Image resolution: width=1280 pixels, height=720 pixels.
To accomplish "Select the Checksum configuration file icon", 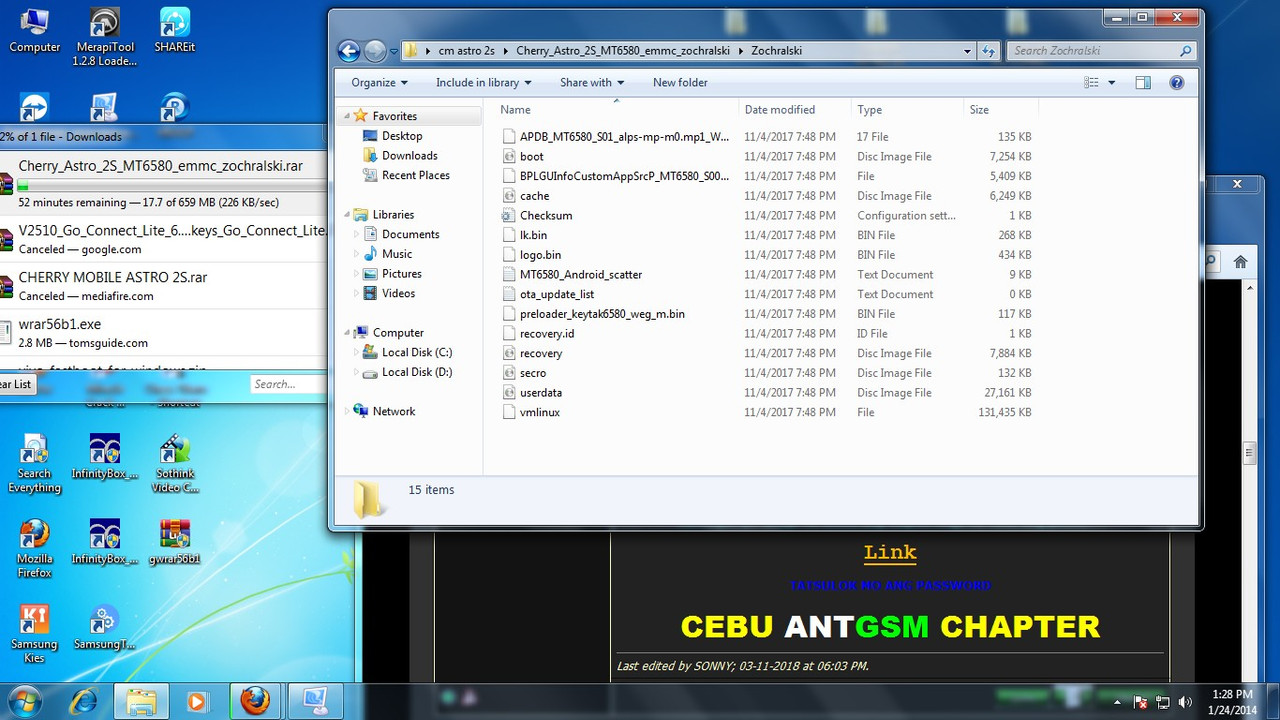I will coord(509,215).
